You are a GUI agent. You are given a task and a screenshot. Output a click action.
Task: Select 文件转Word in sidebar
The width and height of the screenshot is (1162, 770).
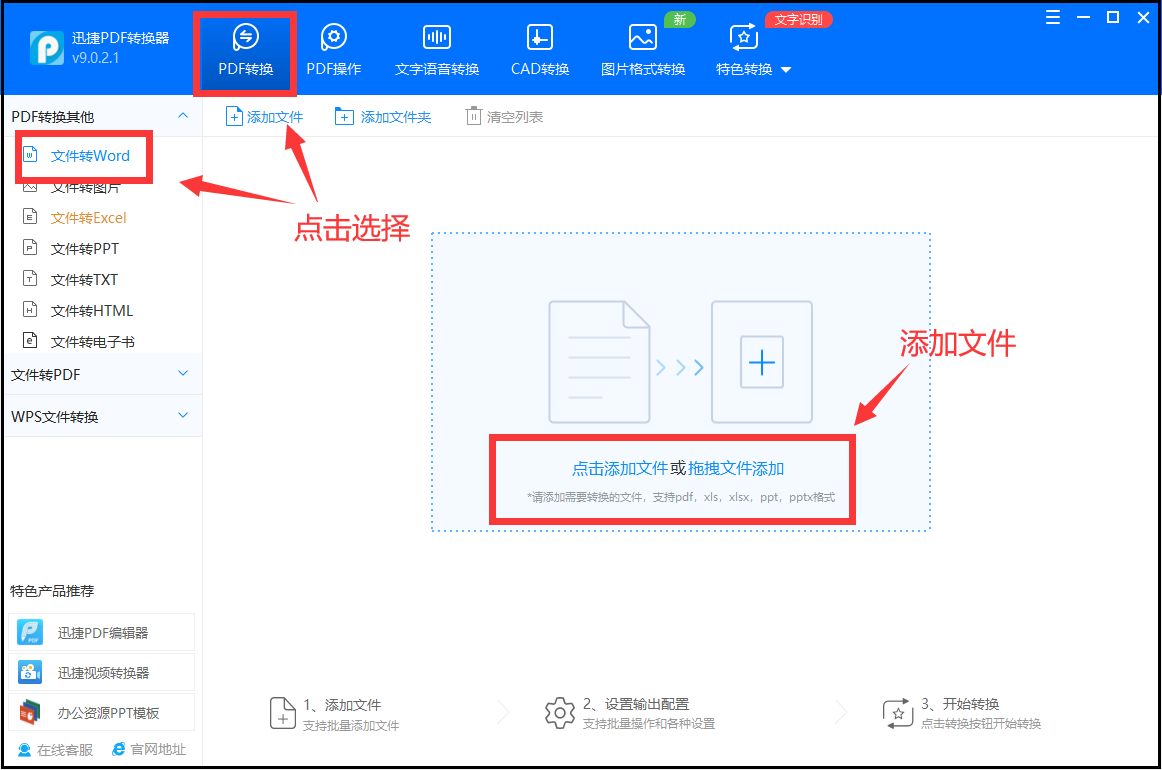tap(90, 156)
